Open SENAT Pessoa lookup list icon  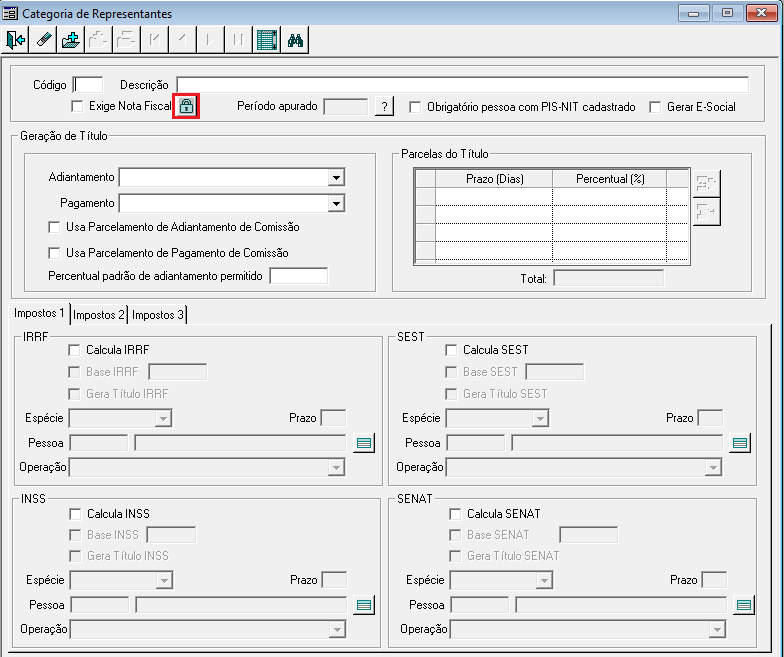point(744,605)
